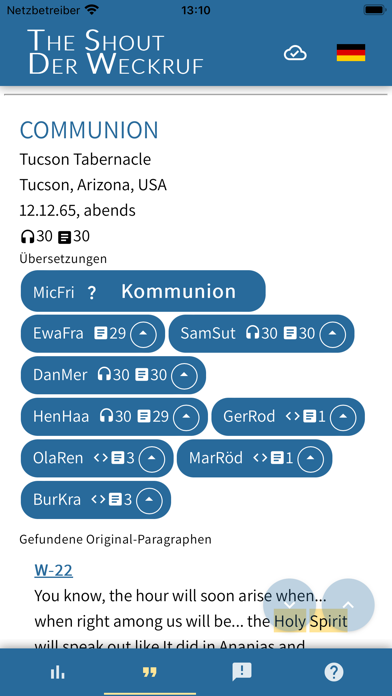
Task: Tap the cloud sync status icon
Action: 295,53
